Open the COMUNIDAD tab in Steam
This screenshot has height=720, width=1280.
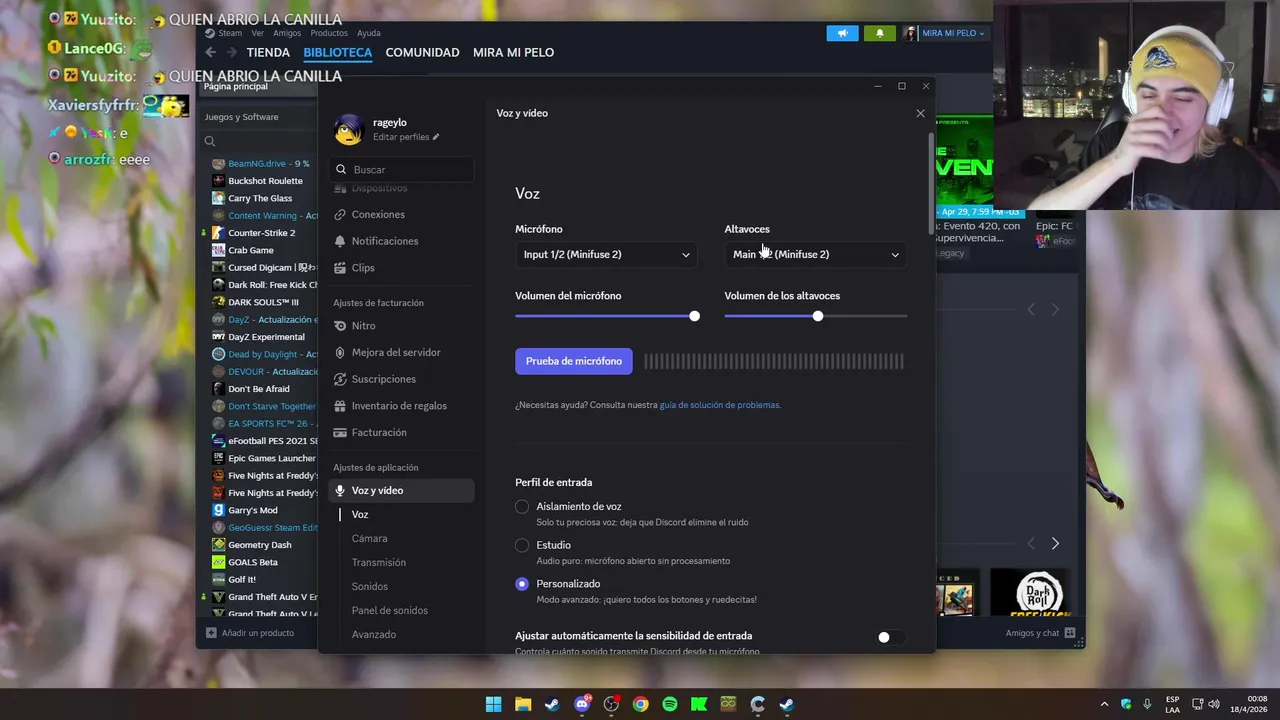click(422, 52)
